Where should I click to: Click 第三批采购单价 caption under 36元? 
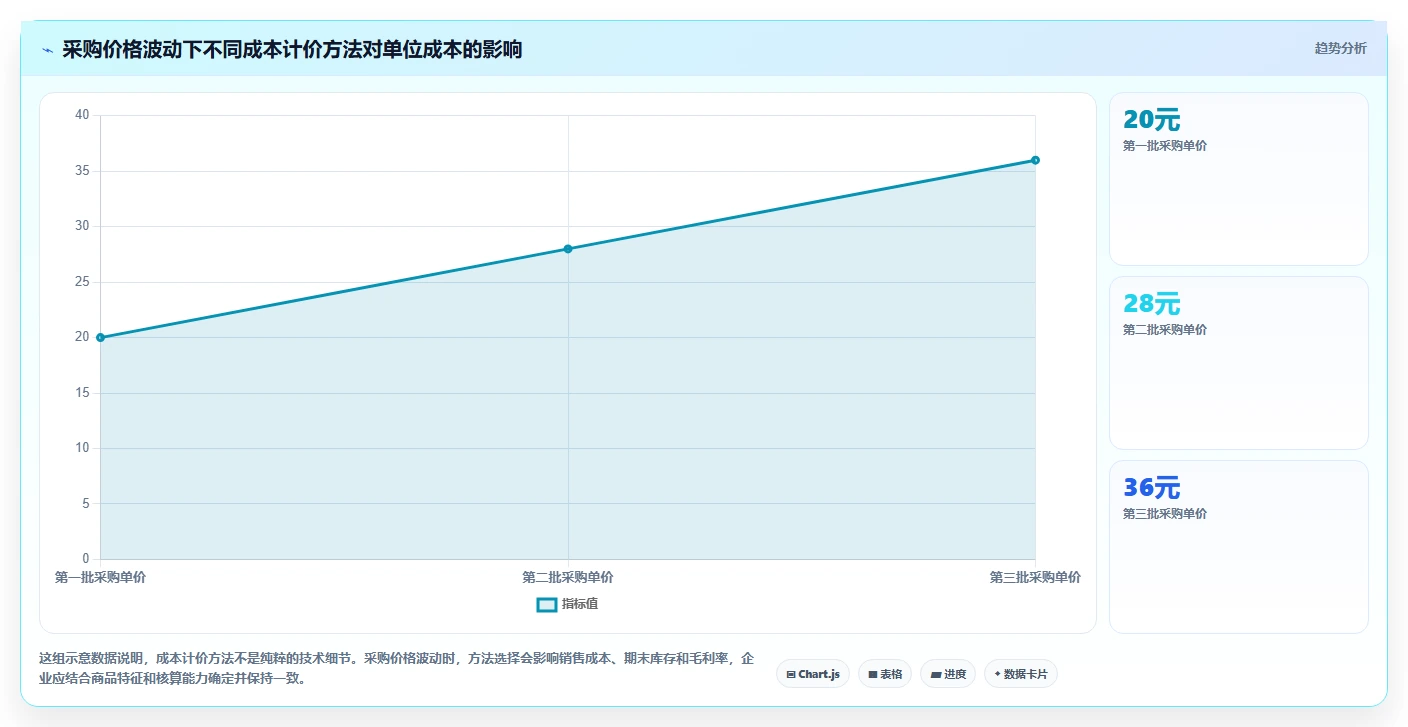[1165, 514]
